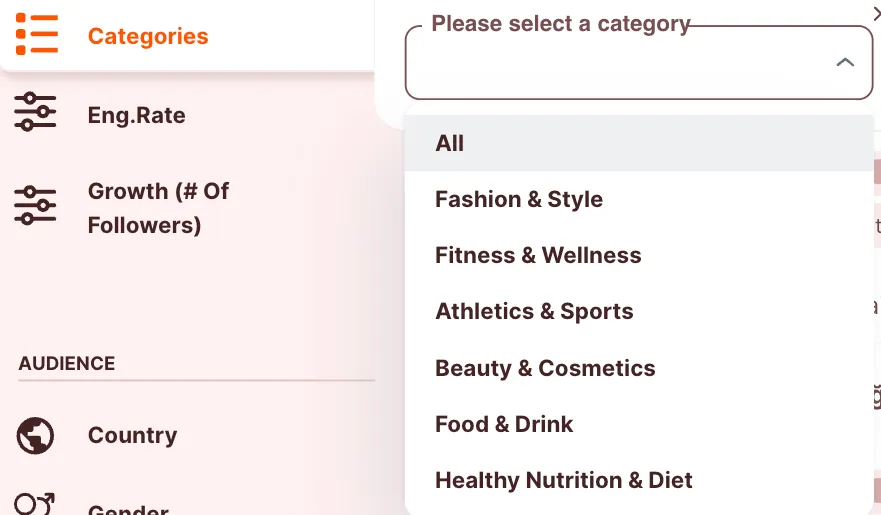Open the Eng.Rate filter label

[137, 116]
